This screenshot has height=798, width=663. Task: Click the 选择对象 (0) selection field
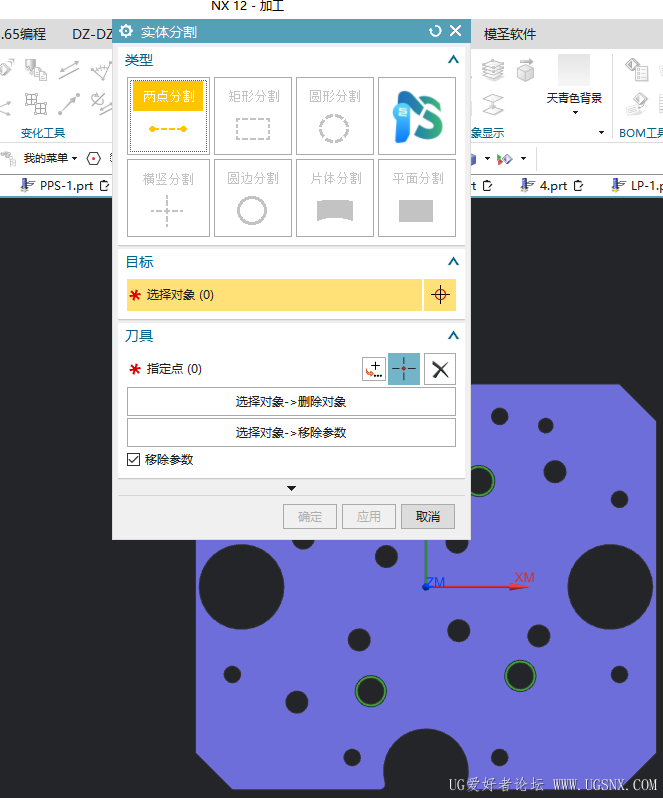tap(274, 295)
